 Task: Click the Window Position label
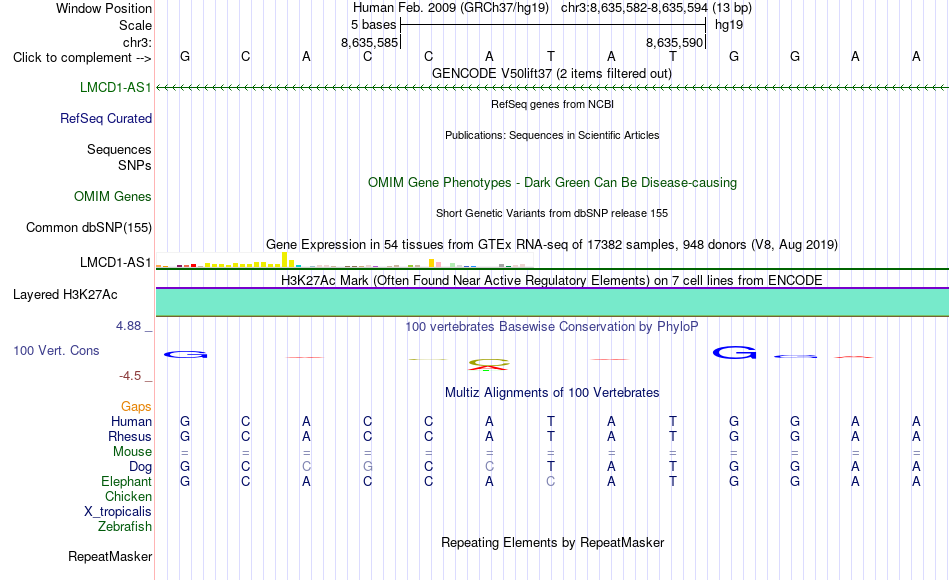click(104, 8)
